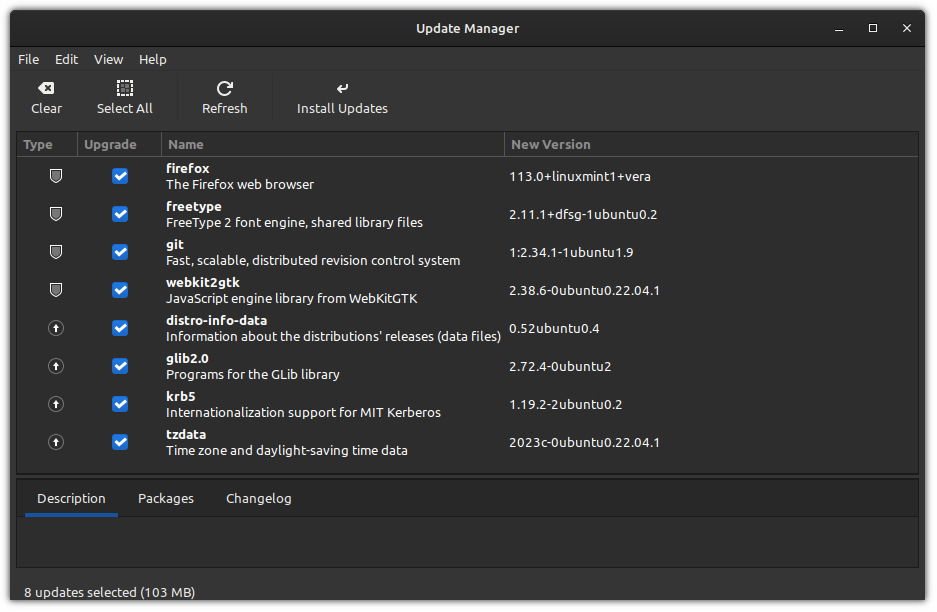Screen dimensions: 937x612
Task: Click the up-arrow type icon for krb5
Action: click(56, 404)
